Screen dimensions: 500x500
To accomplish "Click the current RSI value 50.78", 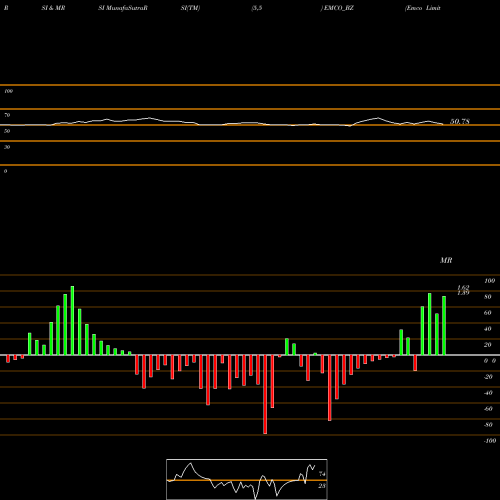I will 460,121.
